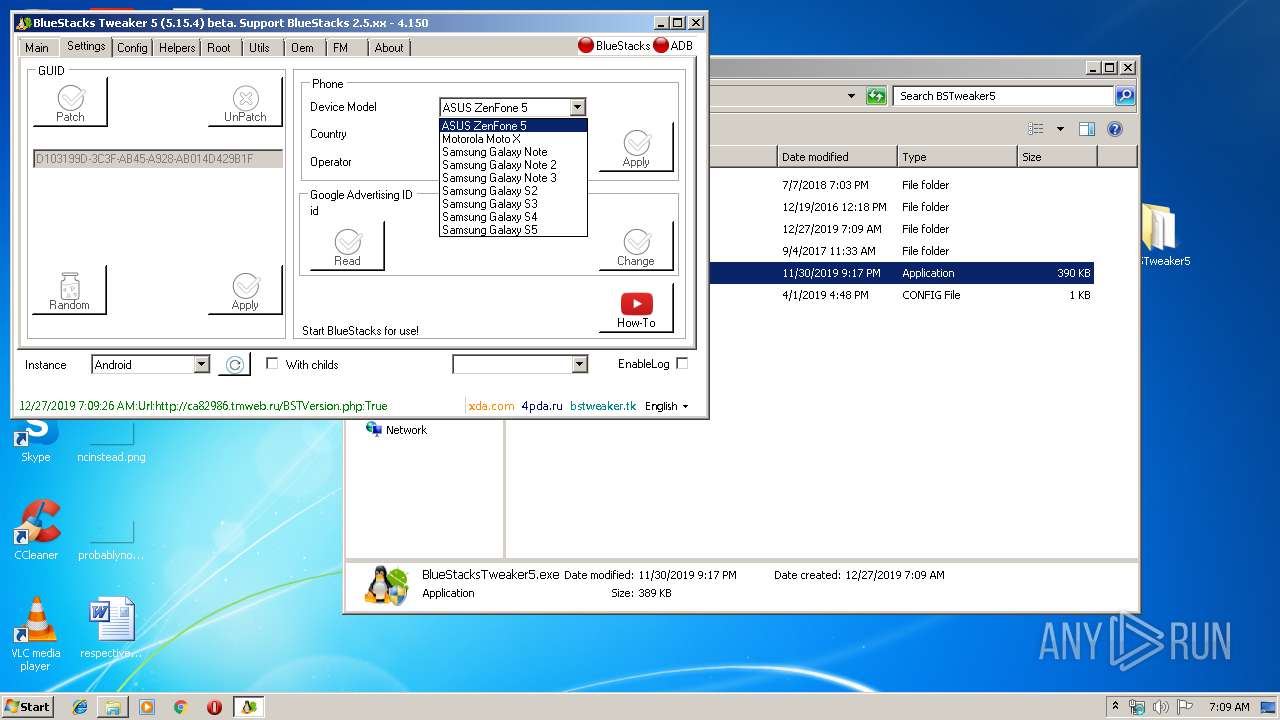Open the How-To YouTube video
The width and height of the screenshot is (1280, 720).
[x=636, y=308]
